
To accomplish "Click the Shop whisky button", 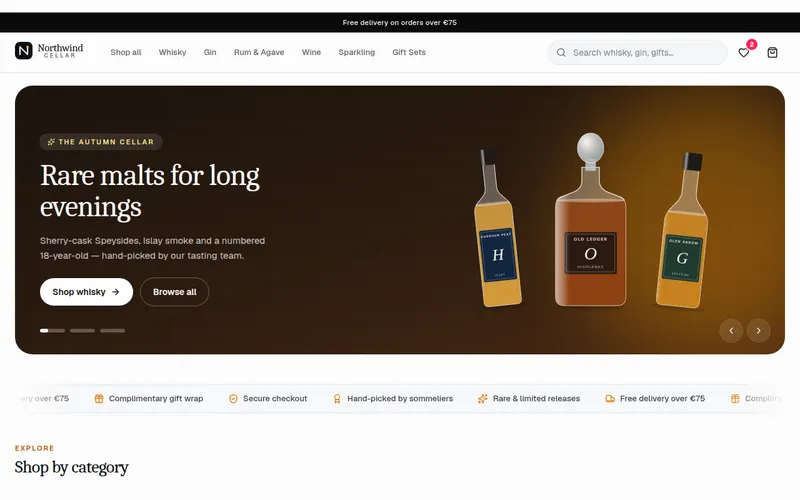I will (x=86, y=292).
